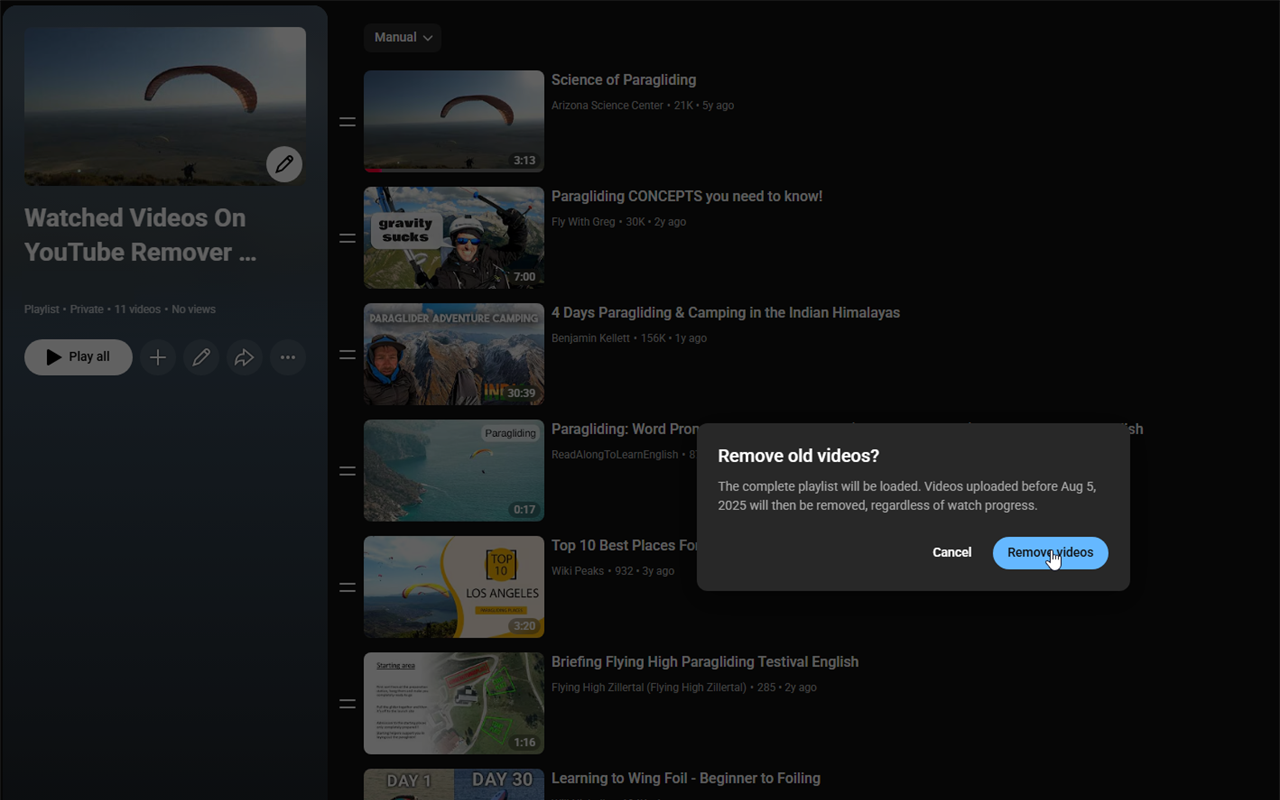The width and height of the screenshot is (1280, 800).
Task: Visit the Fly With Greg channel
Action: point(583,222)
